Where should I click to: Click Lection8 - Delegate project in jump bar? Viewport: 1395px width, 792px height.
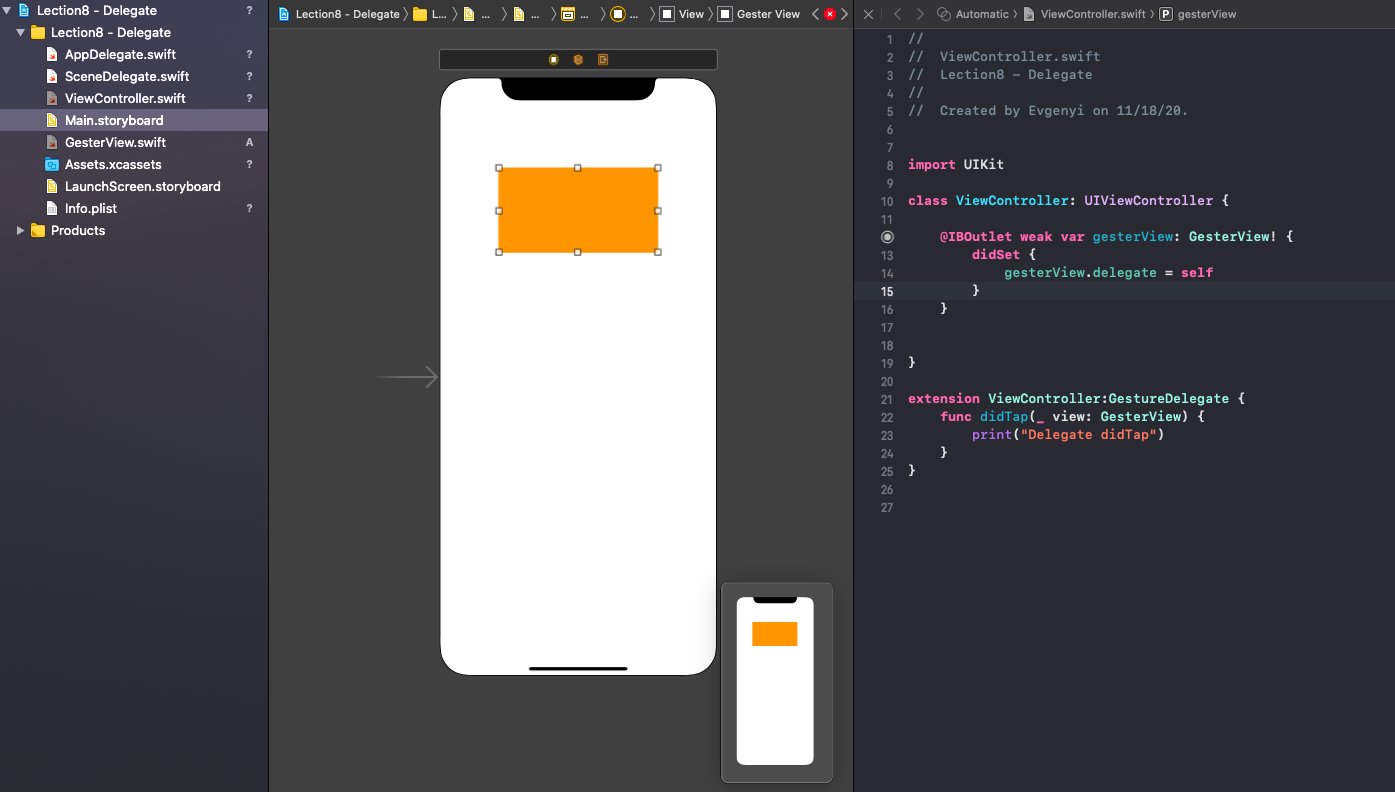point(339,14)
